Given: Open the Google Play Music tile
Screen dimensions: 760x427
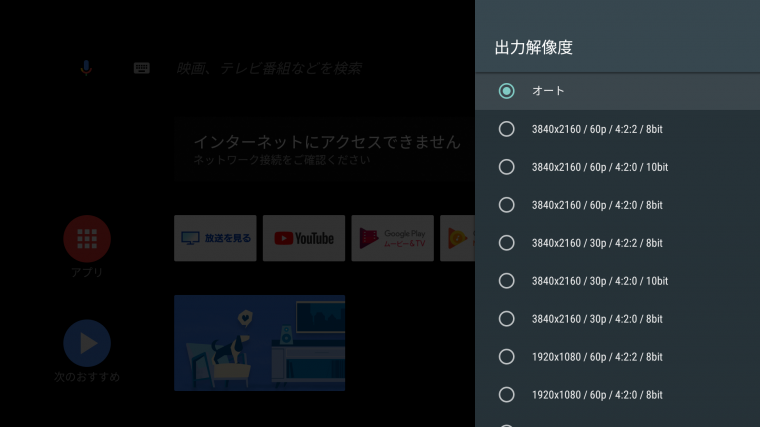Looking at the screenshot, I should point(458,238).
